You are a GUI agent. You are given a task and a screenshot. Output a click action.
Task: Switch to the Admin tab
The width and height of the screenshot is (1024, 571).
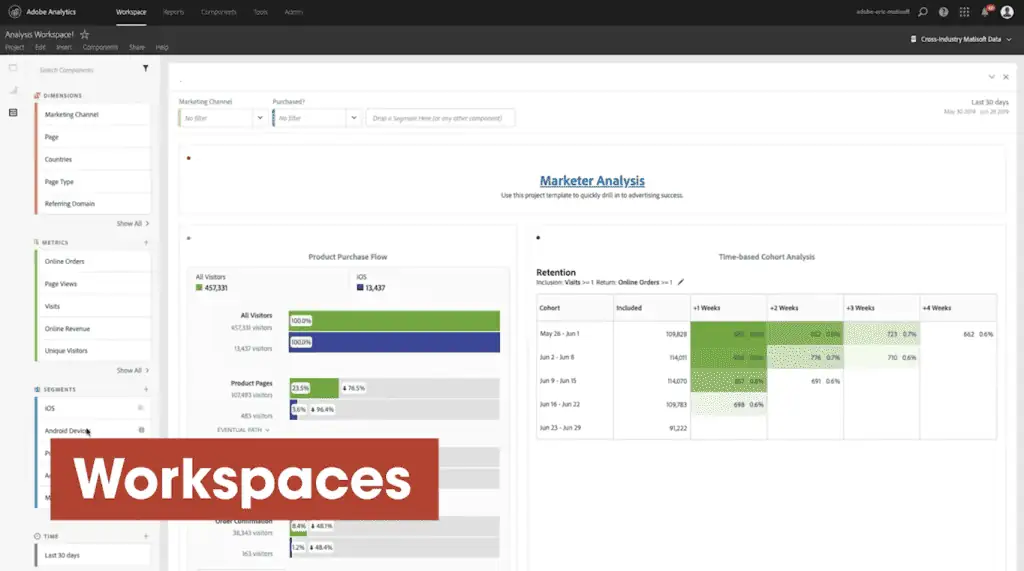click(x=293, y=12)
